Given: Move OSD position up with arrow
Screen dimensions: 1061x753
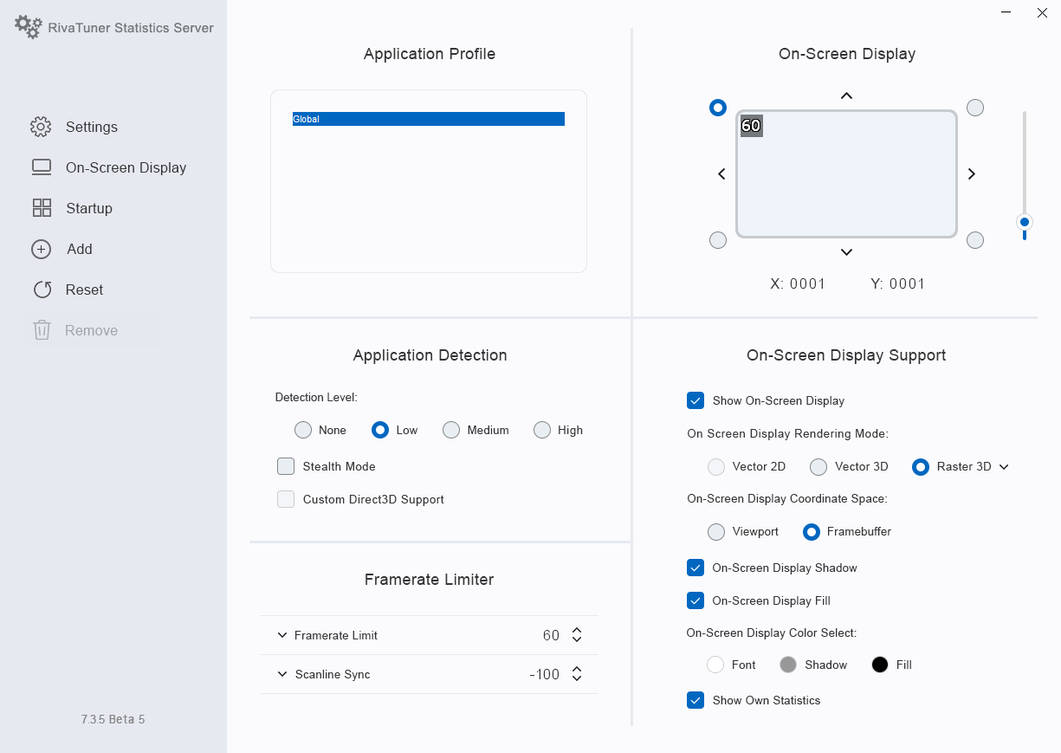Looking at the screenshot, I should pyautogui.click(x=846, y=95).
